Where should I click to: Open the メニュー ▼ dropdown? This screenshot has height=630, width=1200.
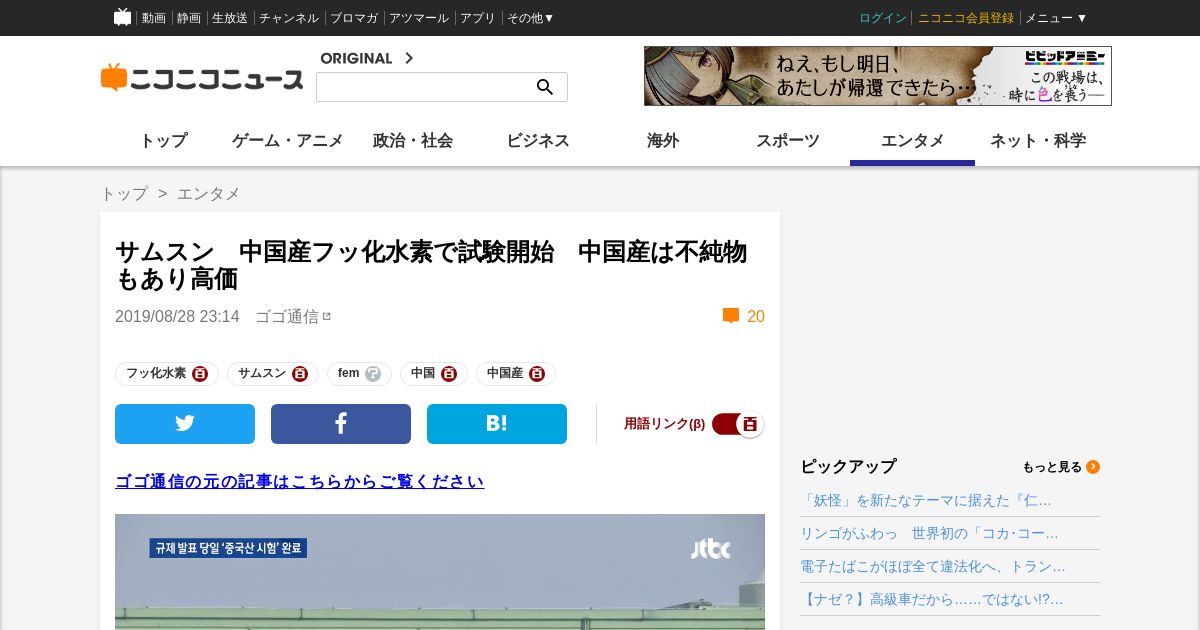click(1056, 18)
